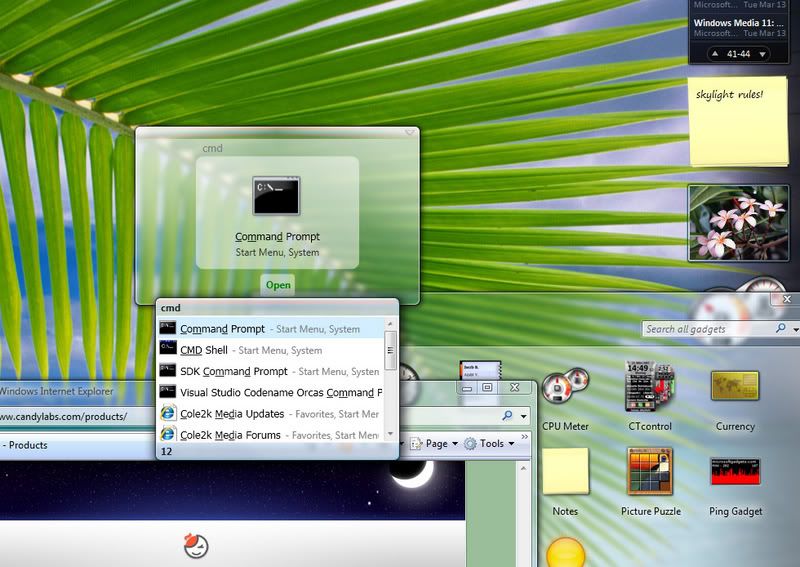This screenshot has width=800, height=567.
Task: Pick SDK Command Prompt result
Action: [x=270, y=371]
